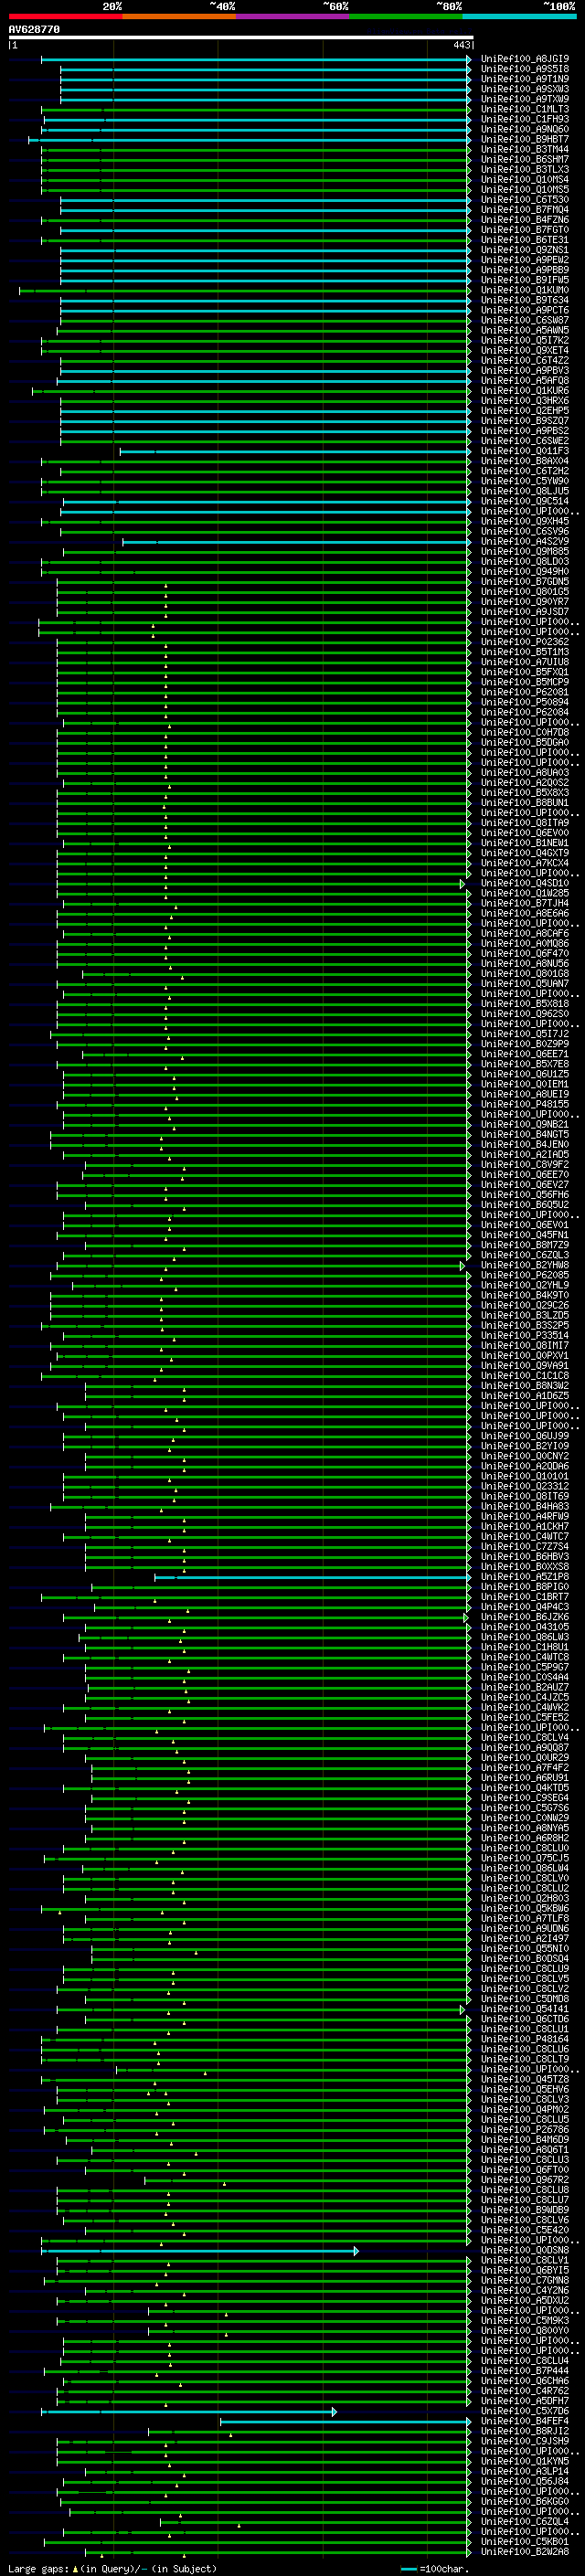Click UniRef100_Q967R2 label
Screen dimensions: 585x2576
coord(525,2179)
